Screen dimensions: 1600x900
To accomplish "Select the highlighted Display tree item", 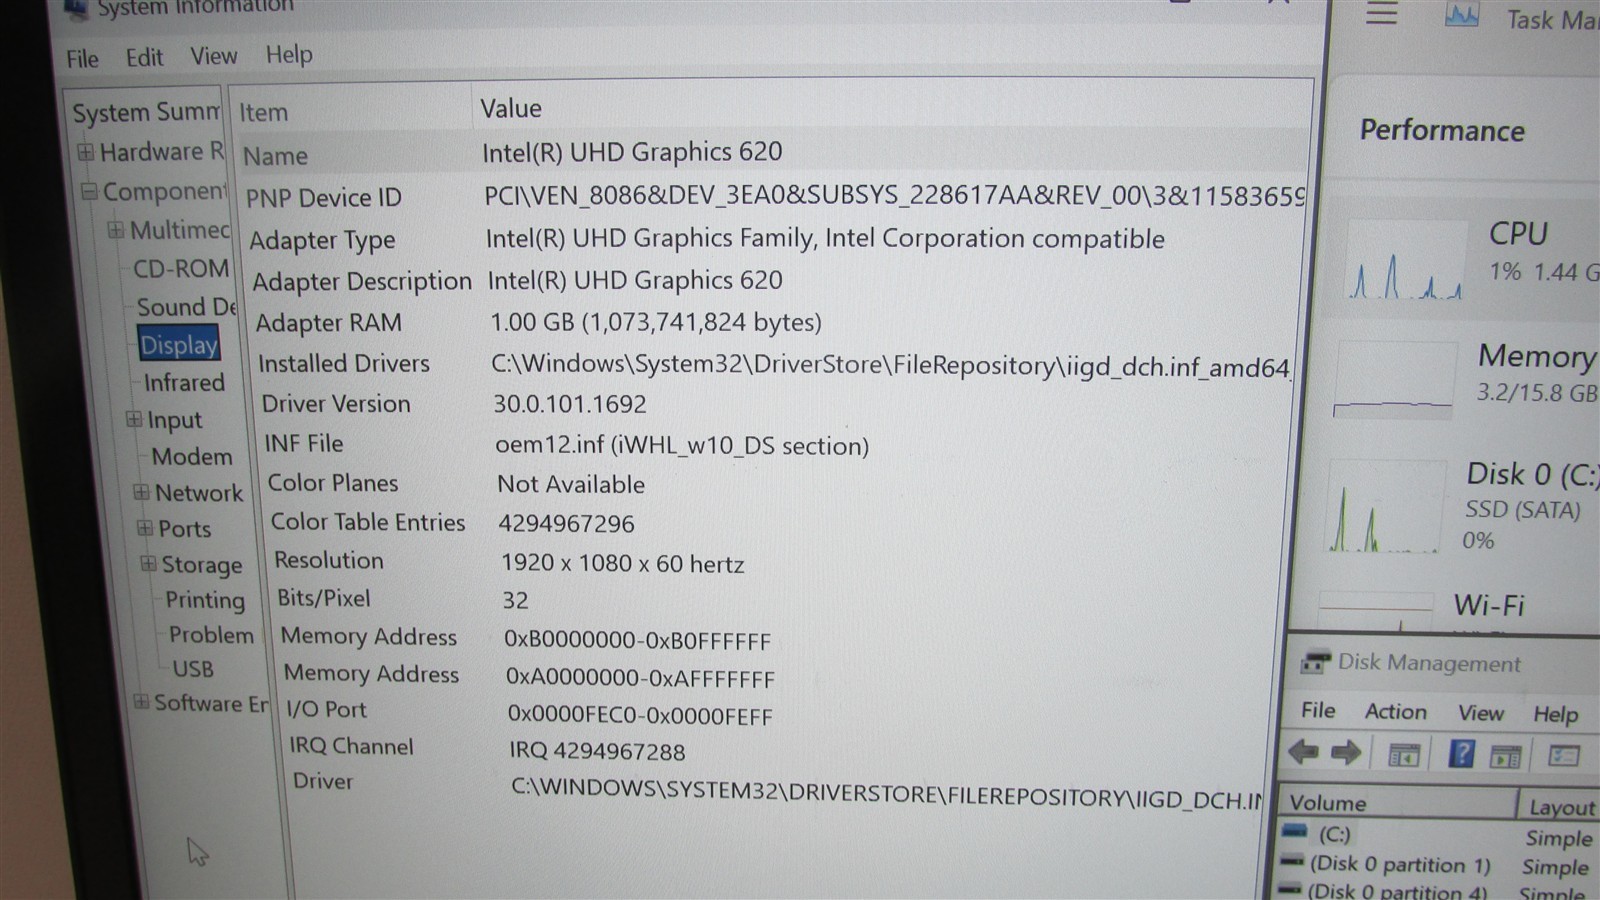I will (179, 345).
